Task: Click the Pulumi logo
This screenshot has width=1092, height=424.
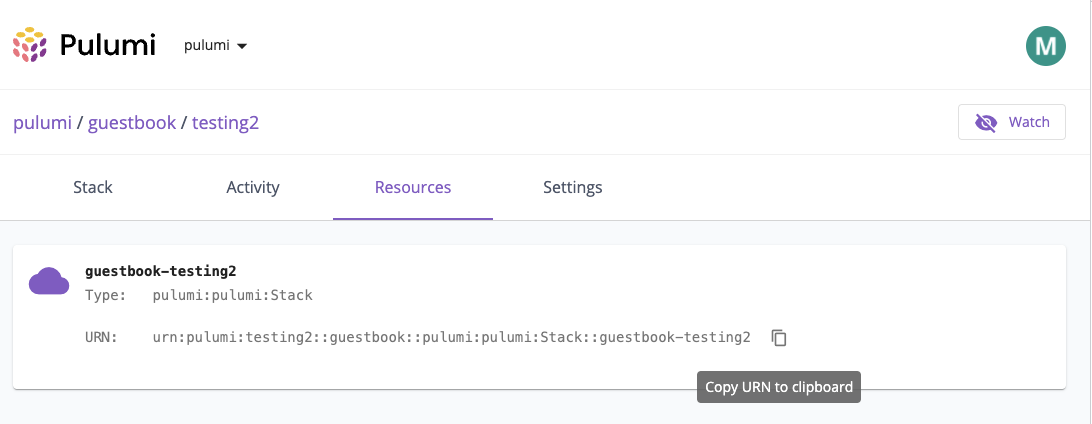Action: point(84,46)
